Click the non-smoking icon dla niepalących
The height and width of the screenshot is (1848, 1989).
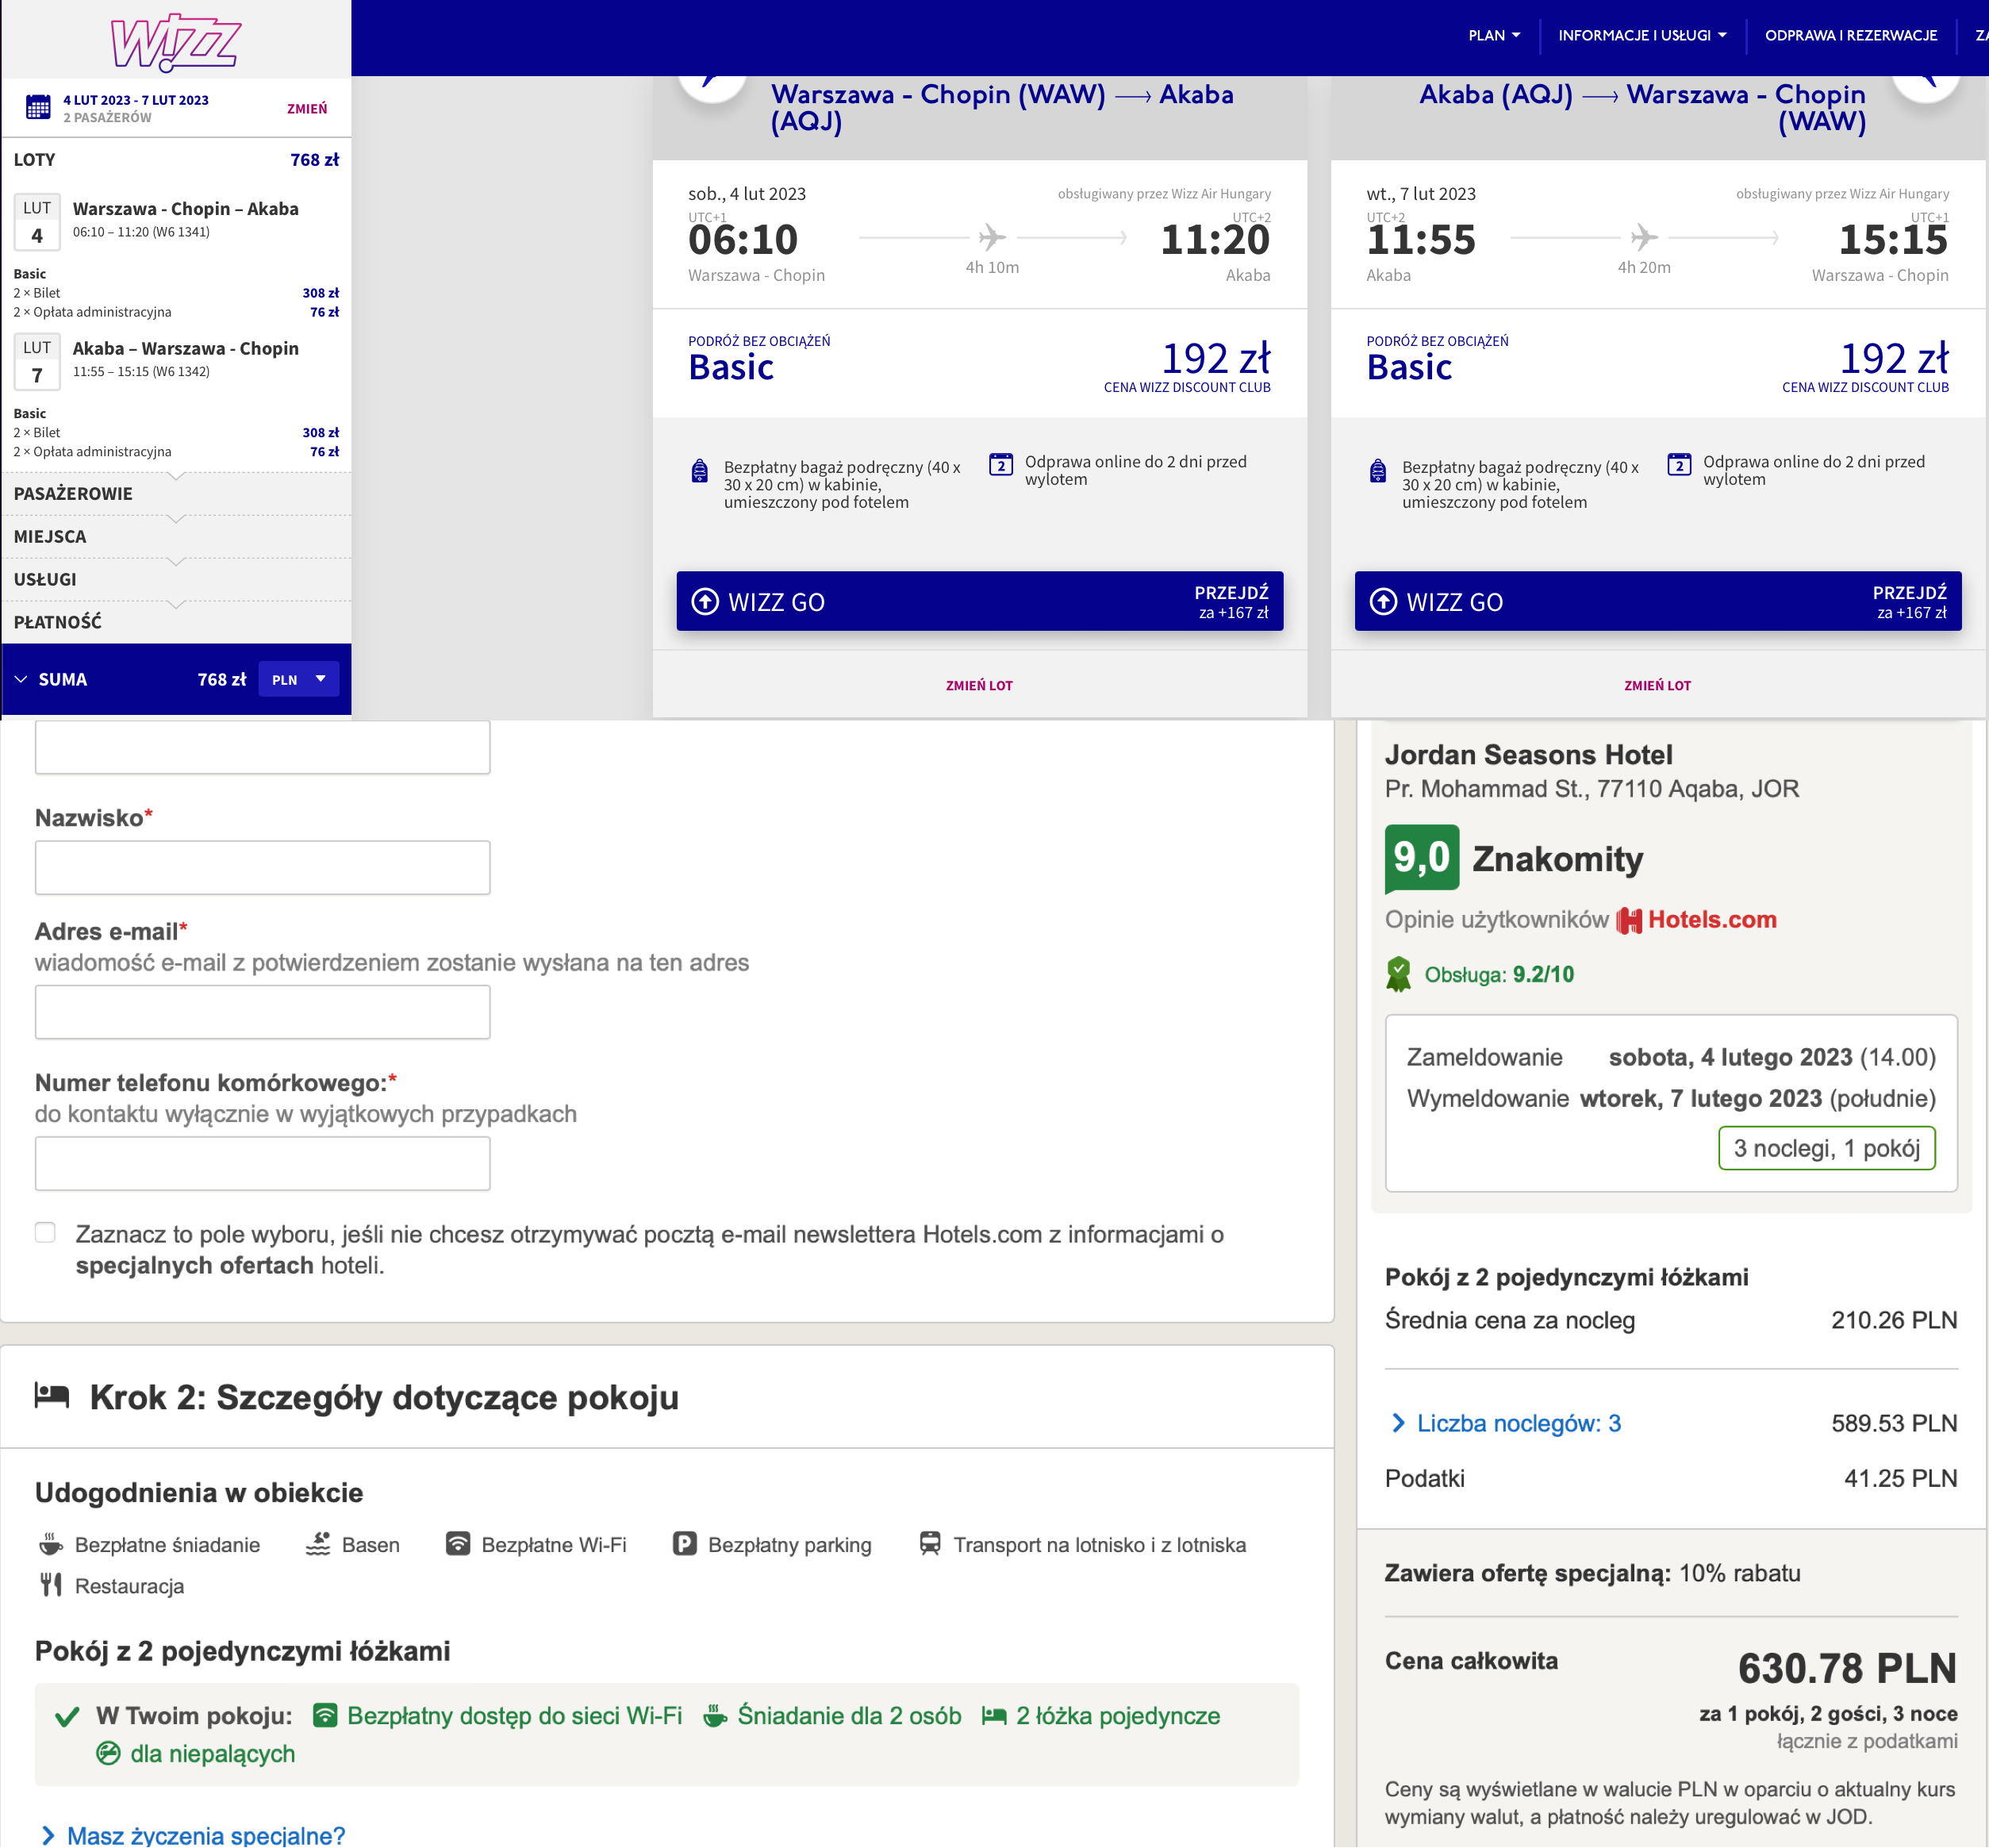coord(108,1754)
